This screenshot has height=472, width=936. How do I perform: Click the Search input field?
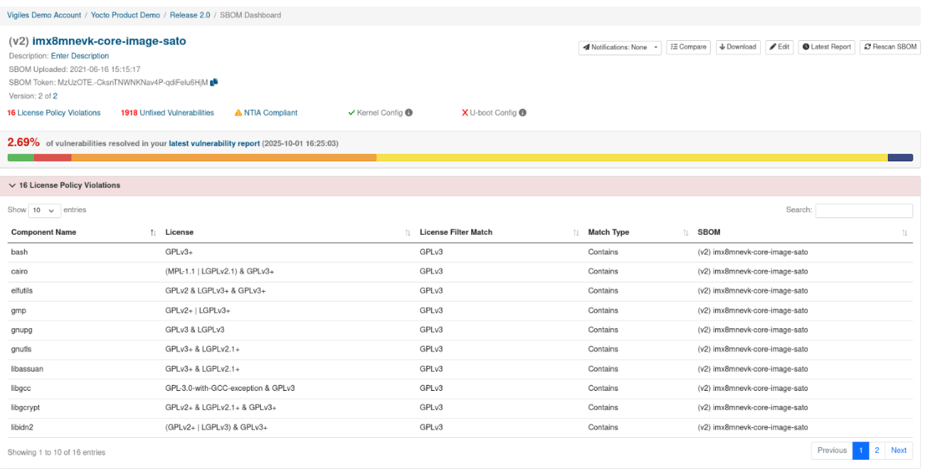pyautogui.click(x=863, y=211)
